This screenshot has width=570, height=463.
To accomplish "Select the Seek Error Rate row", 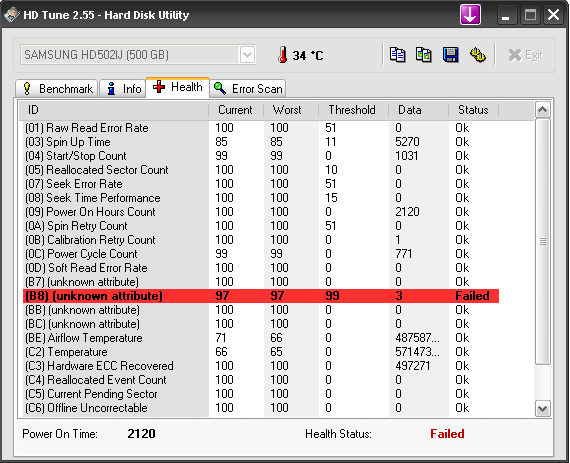I will coord(261,184).
